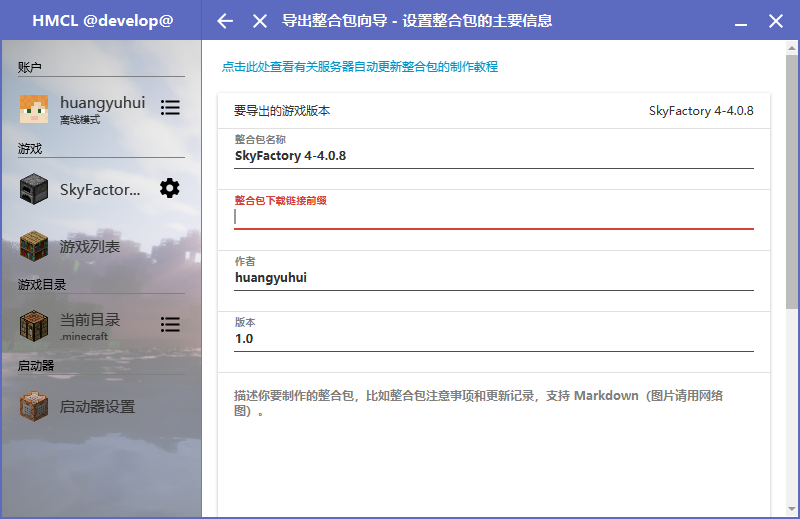Click the 作者 field containing huangyuhui

click(493, 278)
